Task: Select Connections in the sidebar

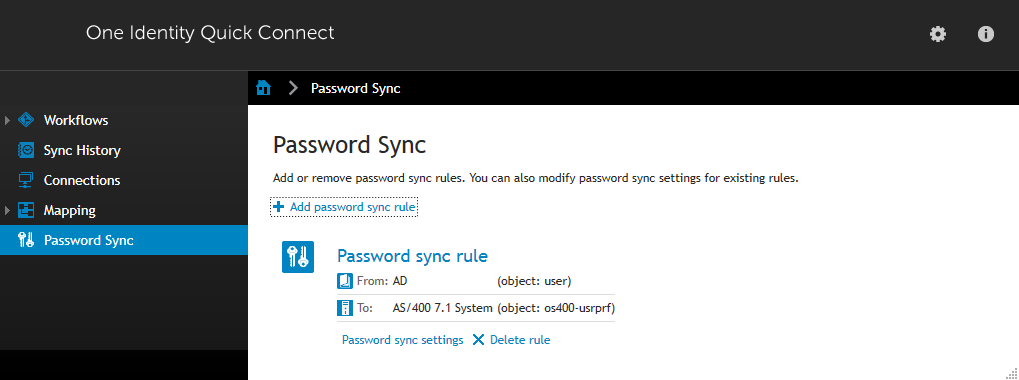Action: [82, 180]
